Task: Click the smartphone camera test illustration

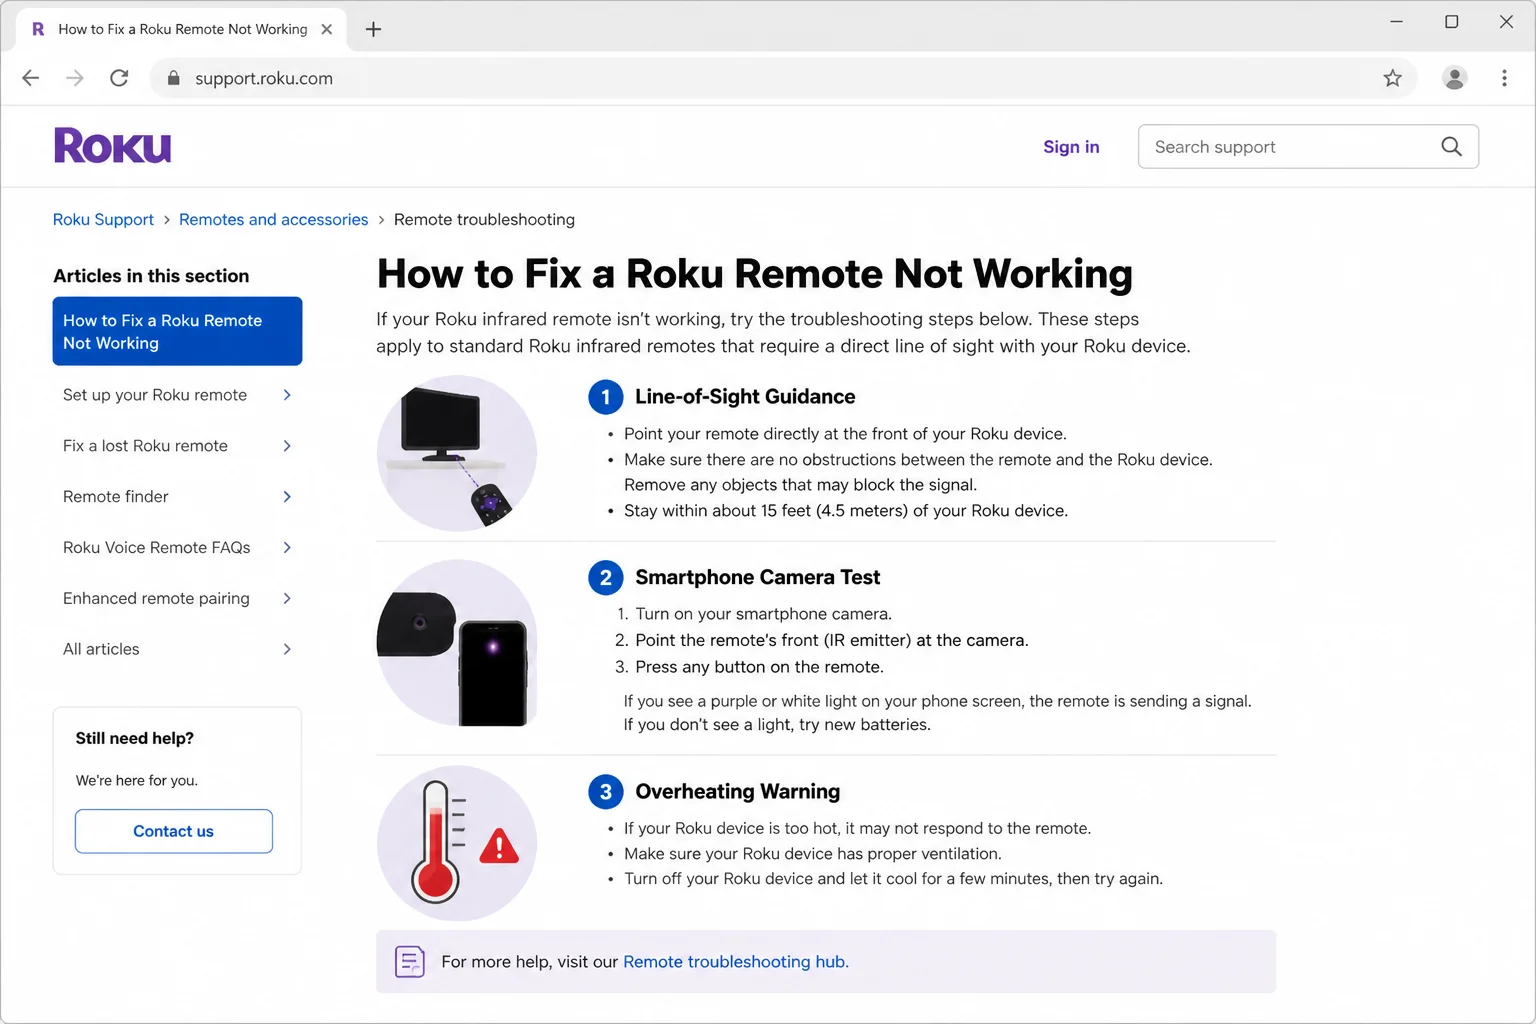Action: click(456, 643)
